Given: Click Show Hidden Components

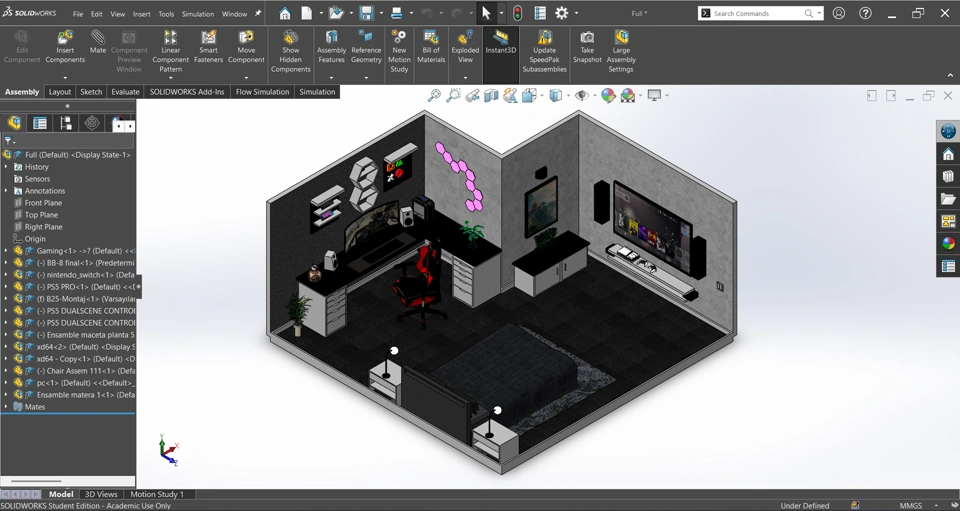Looking at the screenshot, I should click(290, 51).
